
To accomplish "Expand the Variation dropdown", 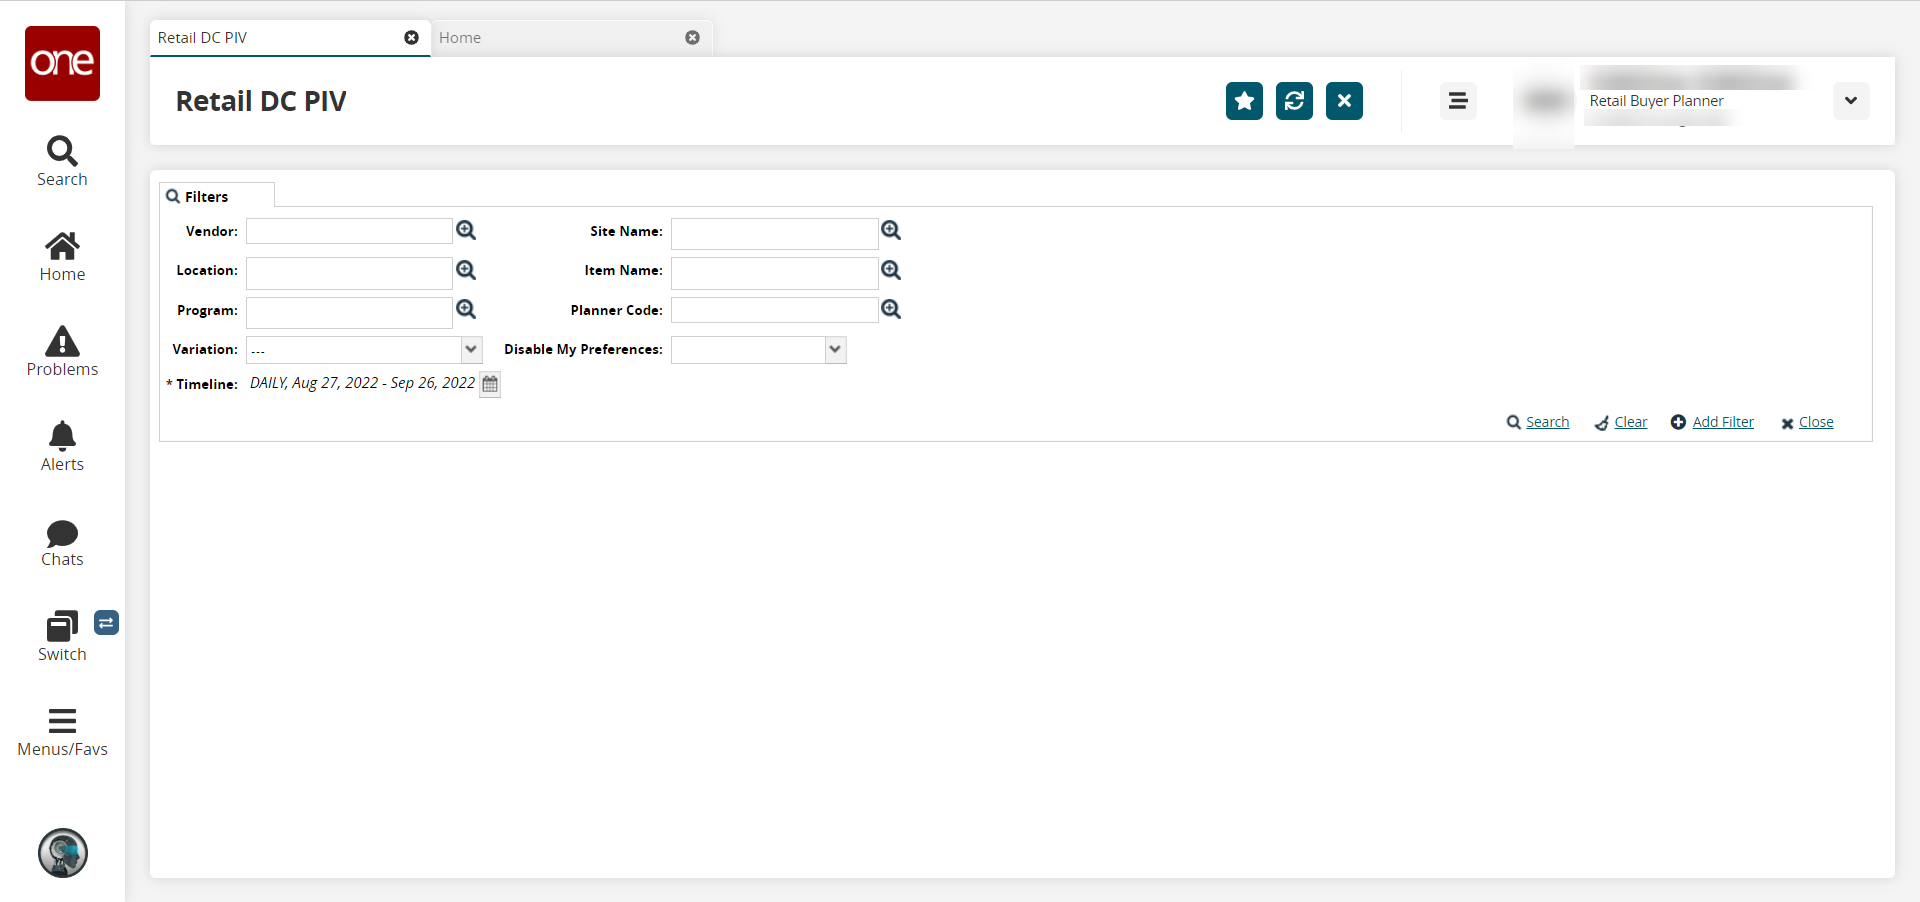I will [x=471, y=350].
